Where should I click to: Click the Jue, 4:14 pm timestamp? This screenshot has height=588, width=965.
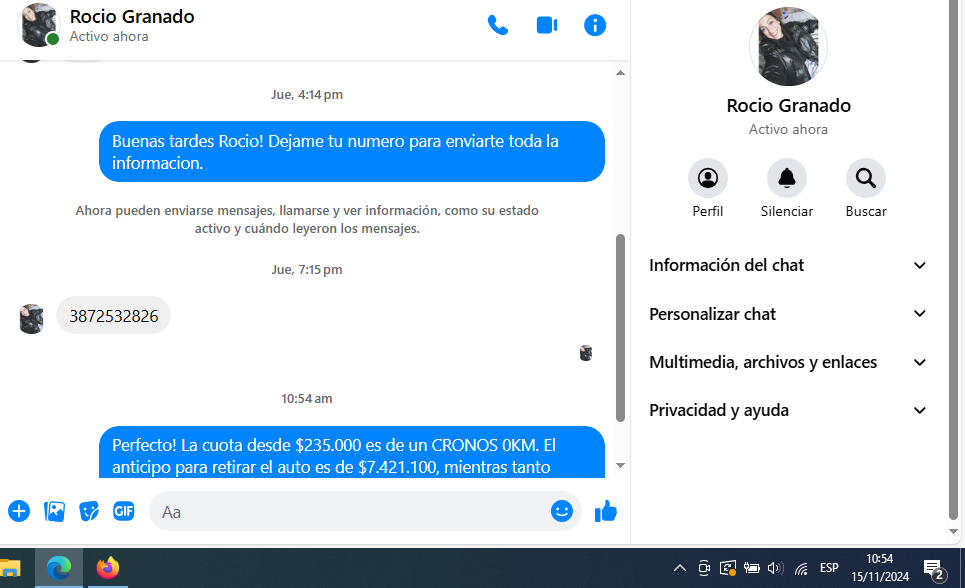click(306, 94)
